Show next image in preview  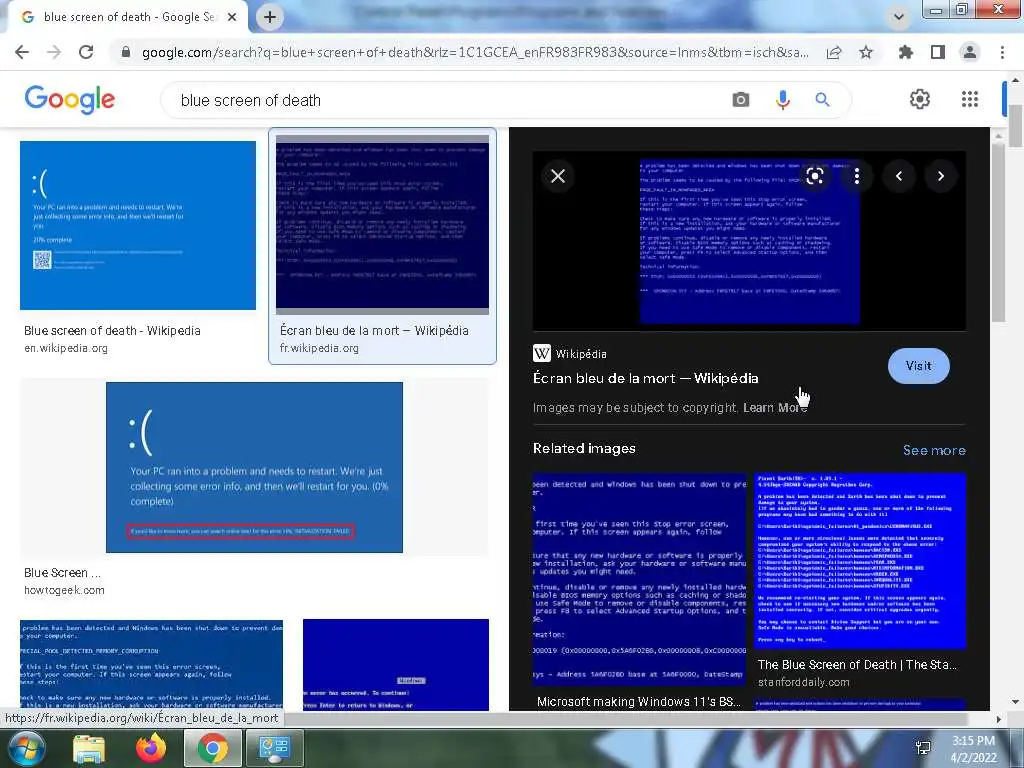pyautogui.click(x=940, y=176)
